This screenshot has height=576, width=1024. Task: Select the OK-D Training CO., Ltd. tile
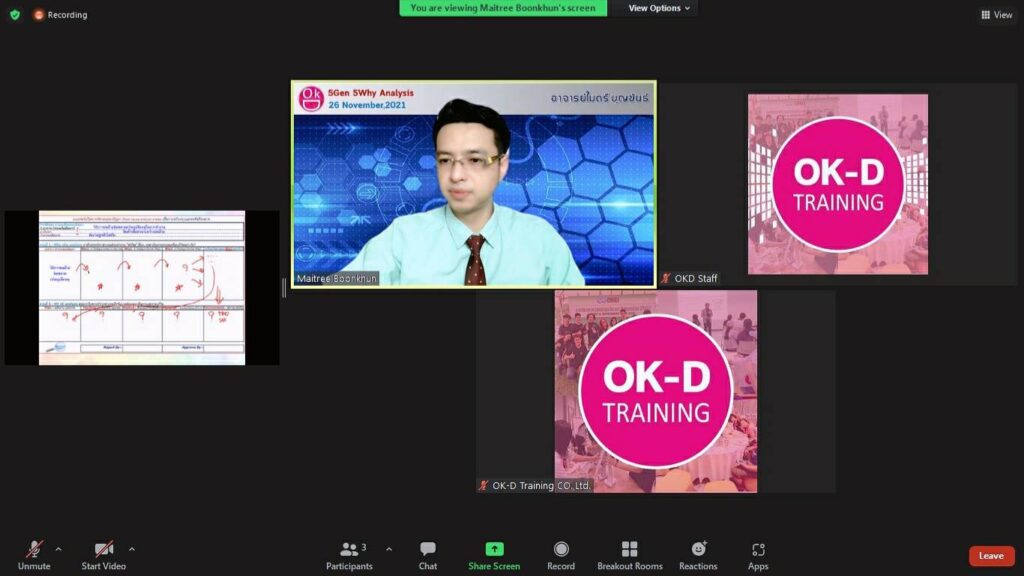pyautogui.click(x=656, y=391)
